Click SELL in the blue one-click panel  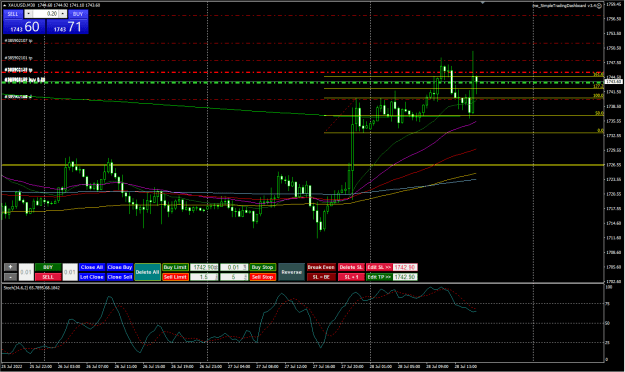[x=13, y=14]
